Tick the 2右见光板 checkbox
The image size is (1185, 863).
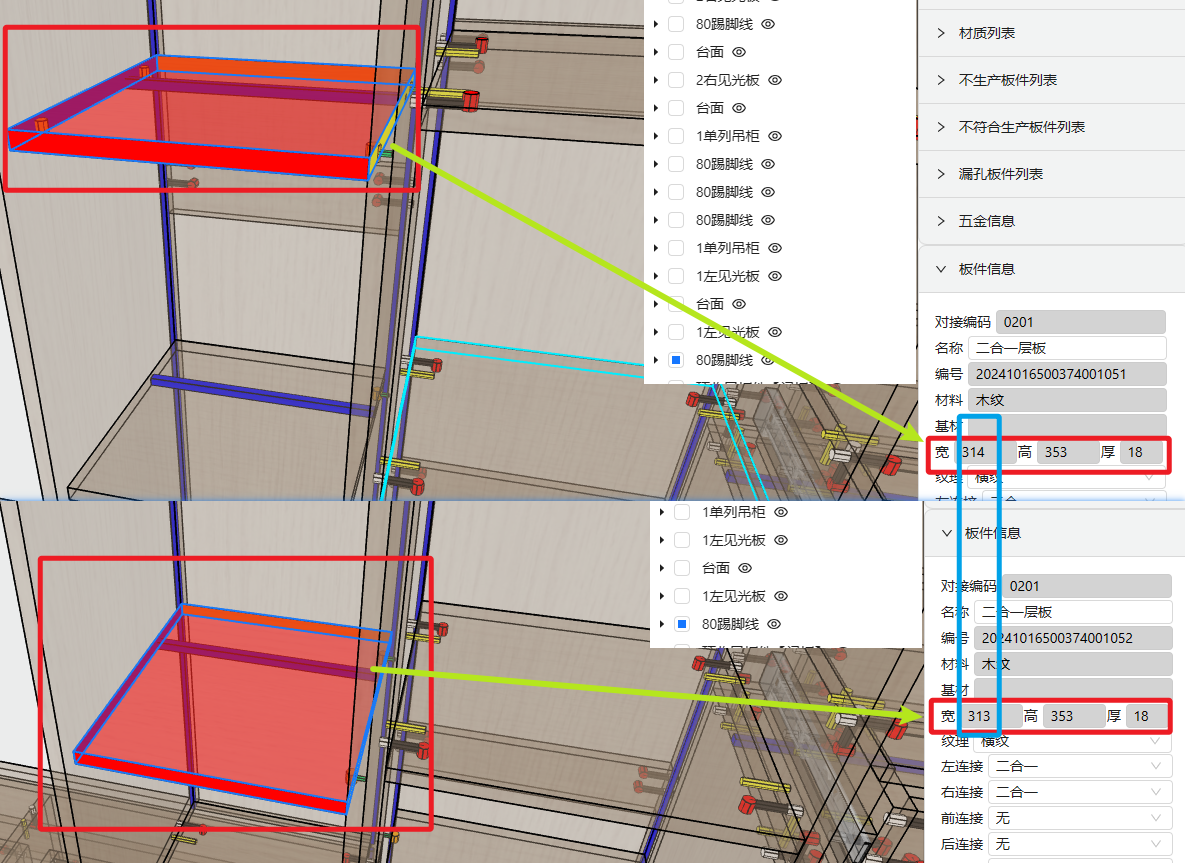[676, 80]
